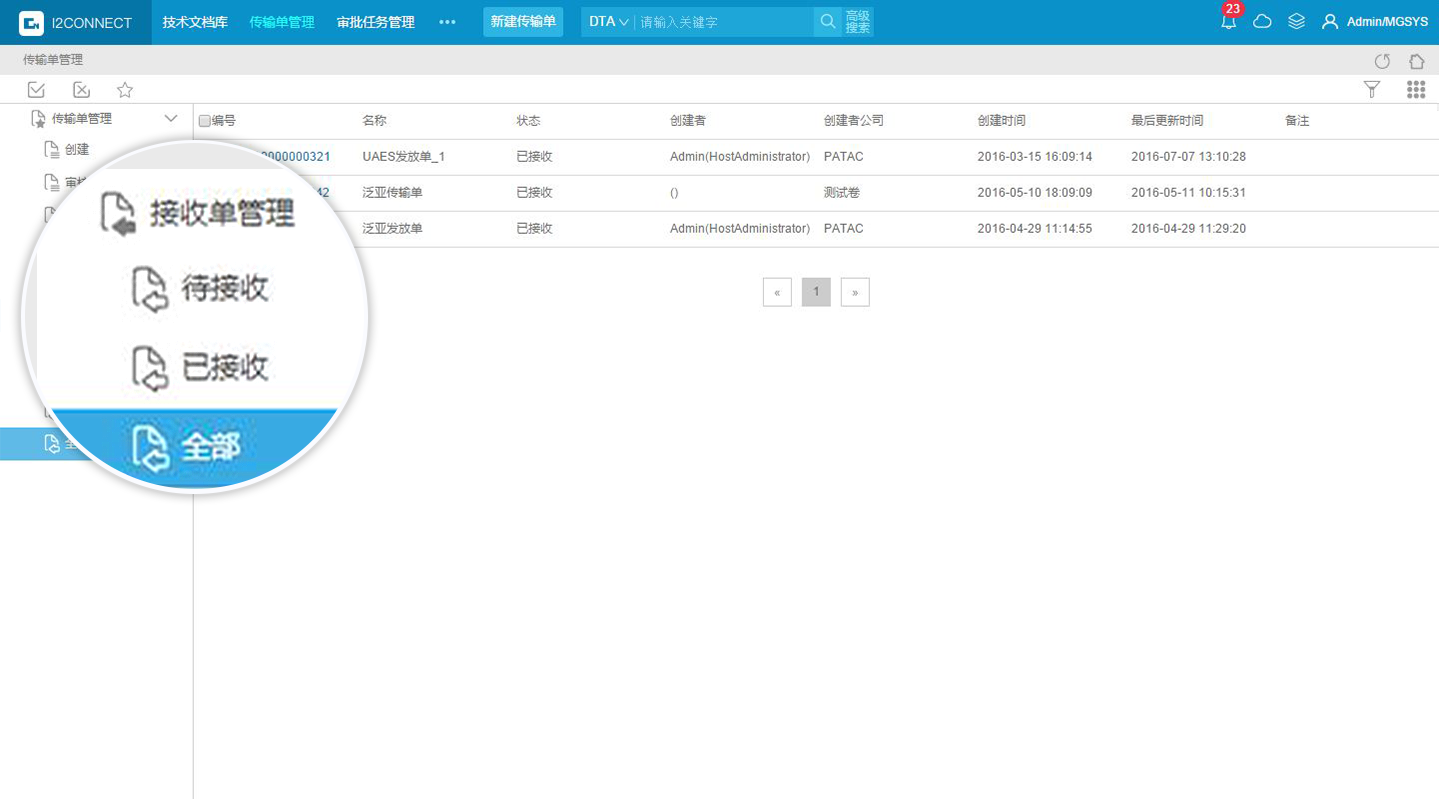Screen dimensions: 1439x799
Task: Click the magnifier search icon
Action: [827, 22]
